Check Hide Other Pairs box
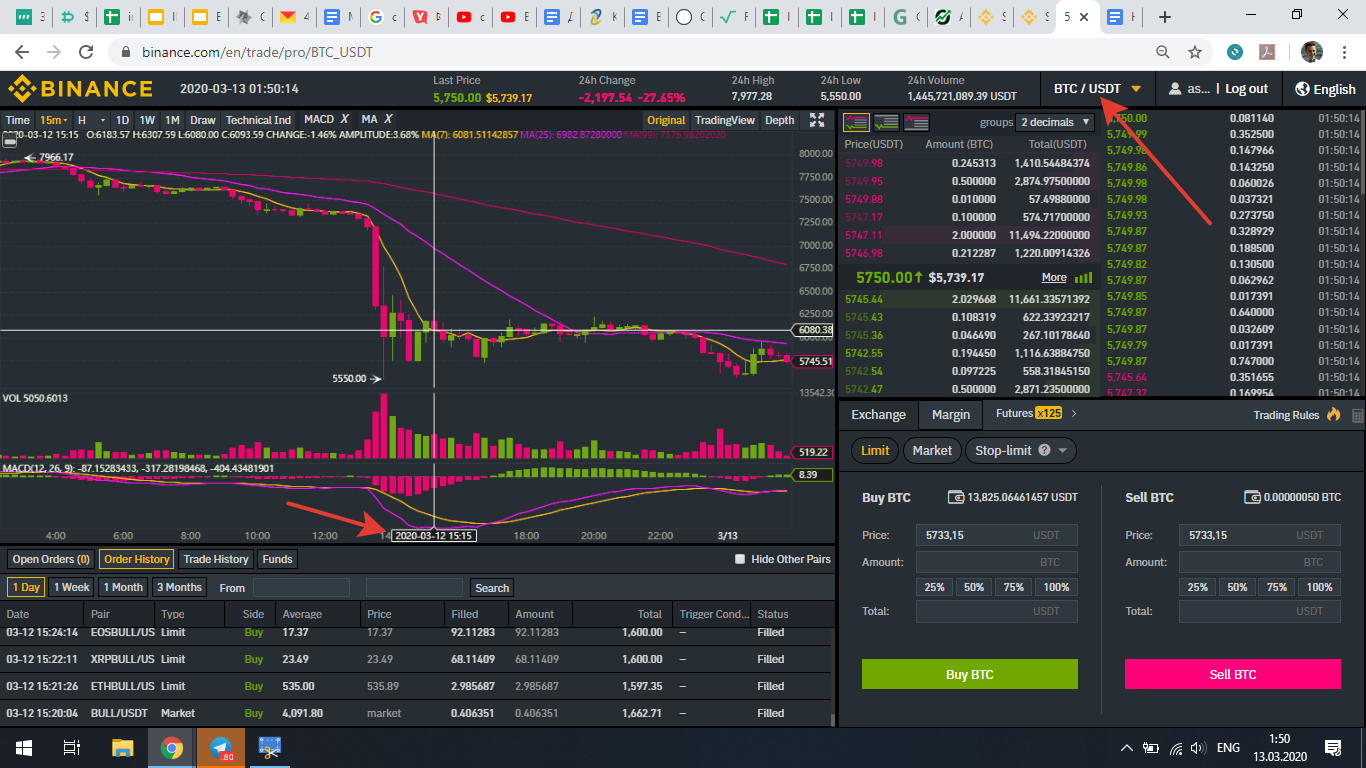The height and width of the screenshot is (768, 1366). click(x=741, y=559)
